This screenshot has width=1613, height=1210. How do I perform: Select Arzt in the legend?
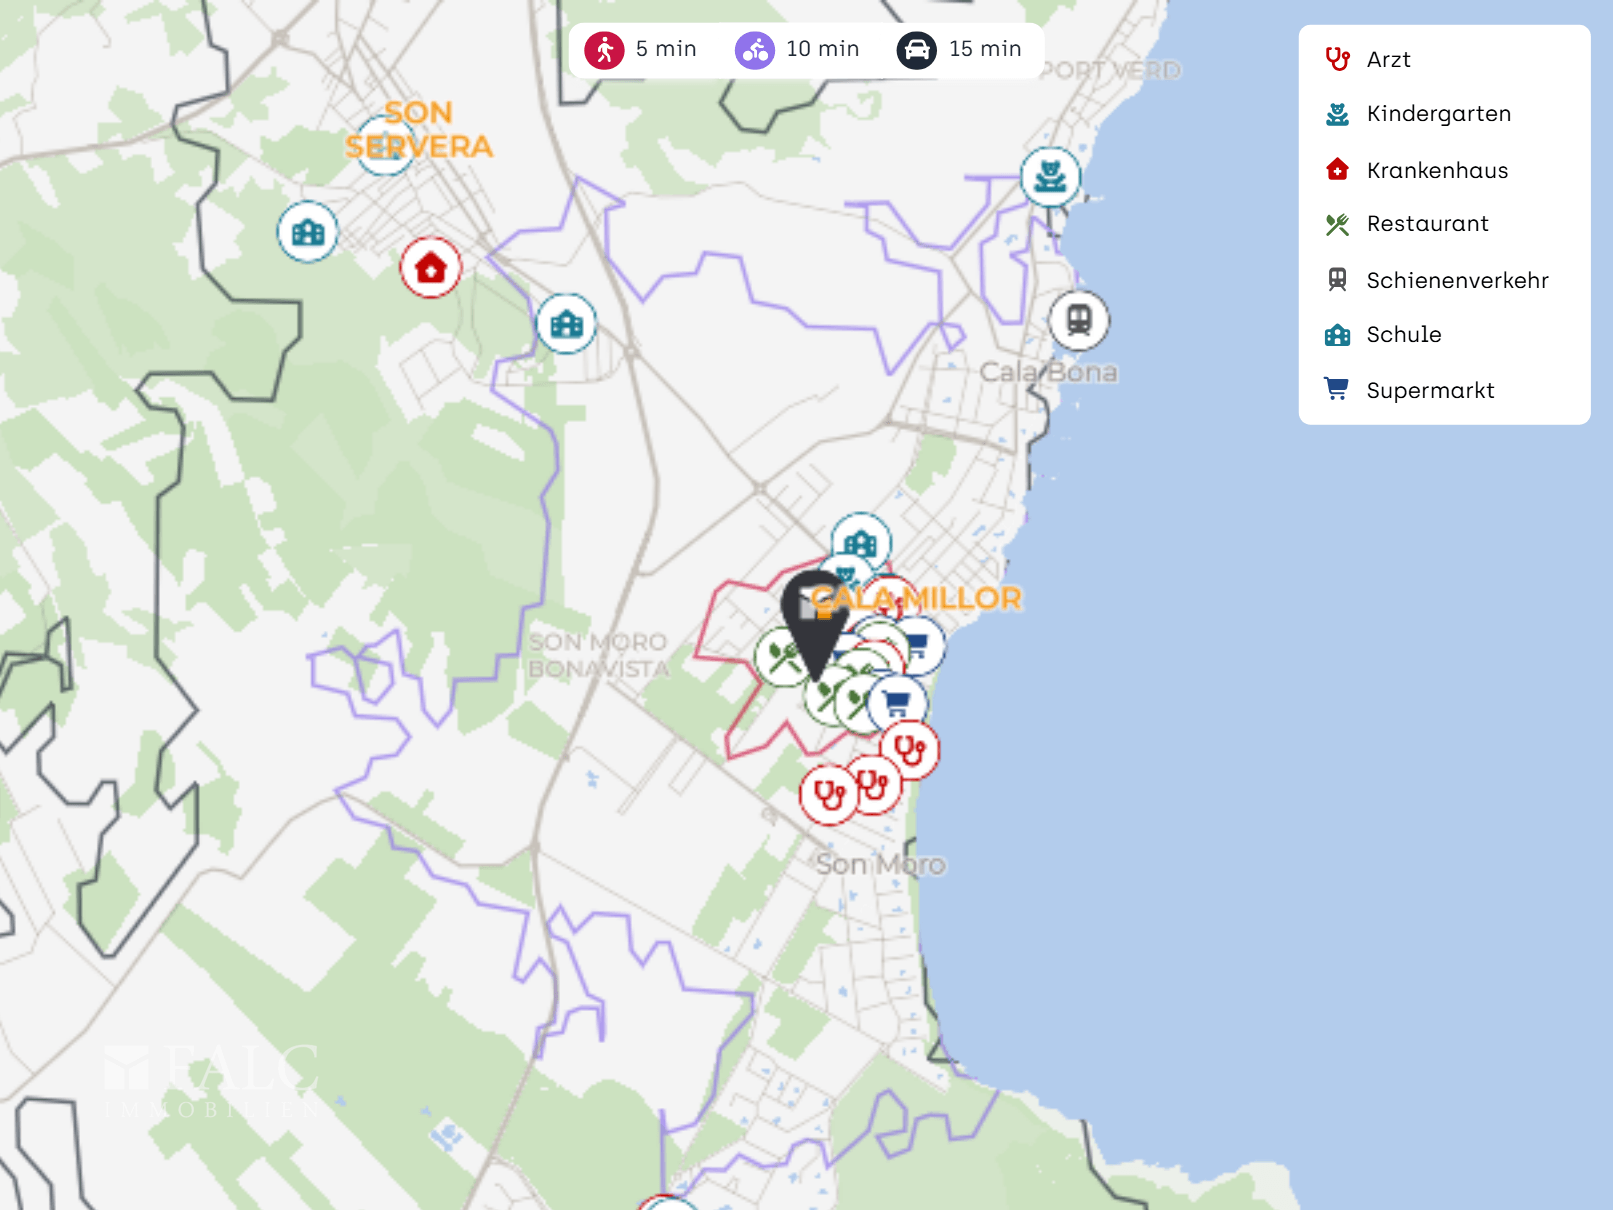[1388, 60]
